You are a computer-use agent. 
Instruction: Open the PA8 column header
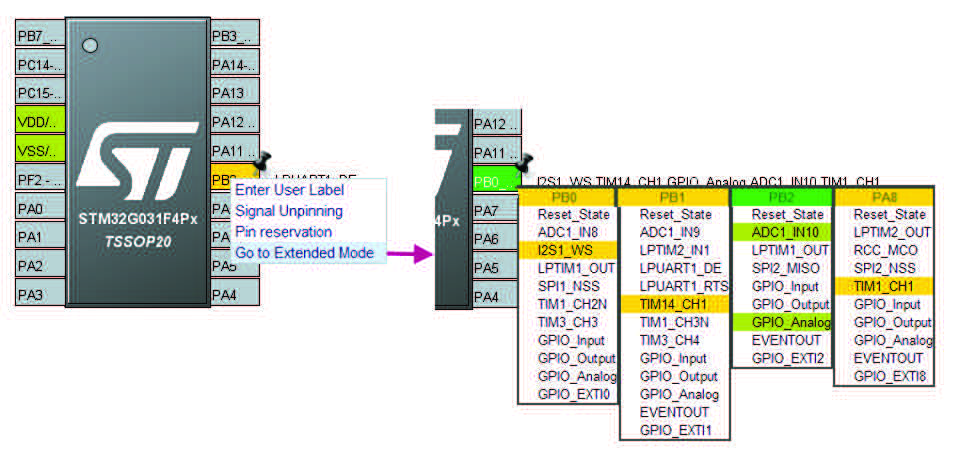click(883, 198)
